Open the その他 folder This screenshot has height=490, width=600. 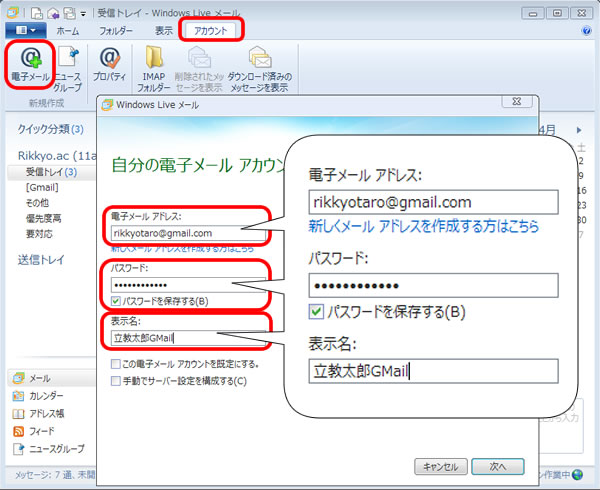[x=37, y=203]
